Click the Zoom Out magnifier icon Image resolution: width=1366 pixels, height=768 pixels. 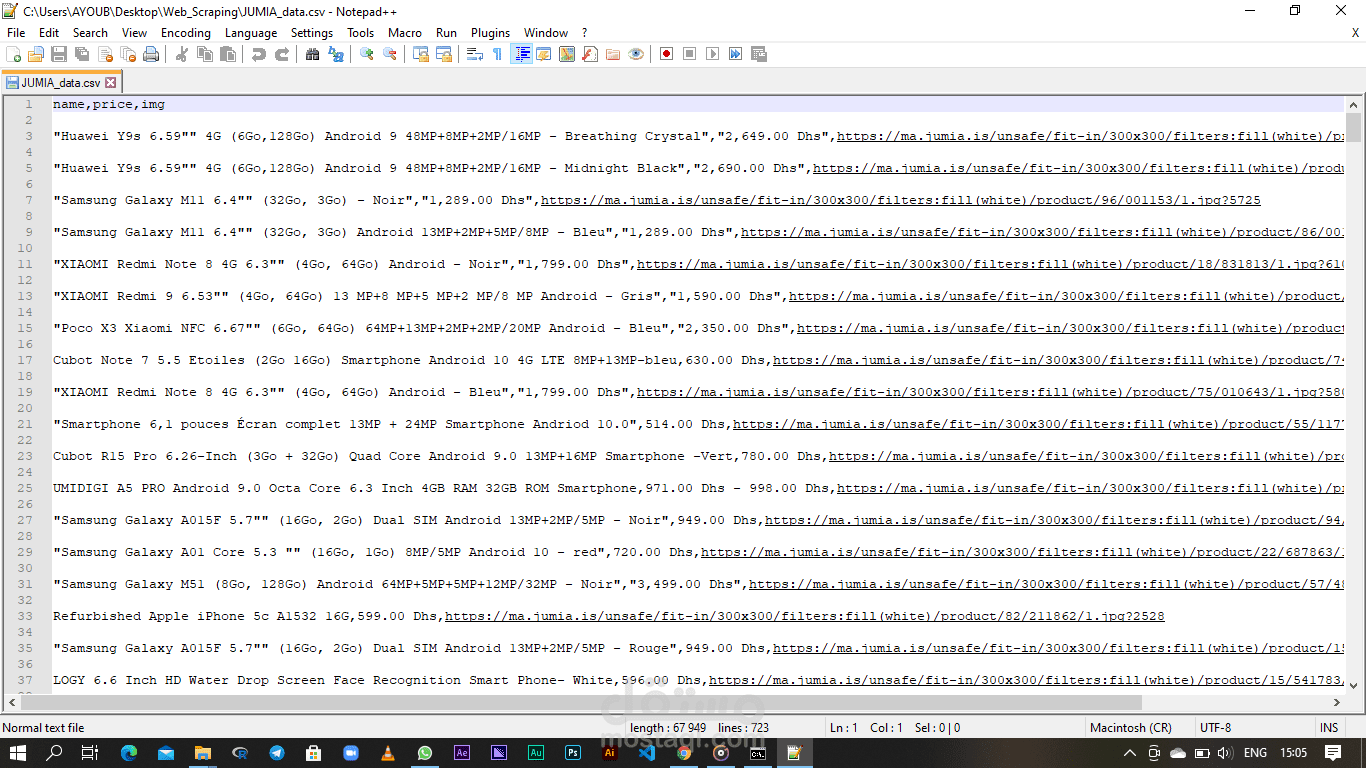coord(390,54)
